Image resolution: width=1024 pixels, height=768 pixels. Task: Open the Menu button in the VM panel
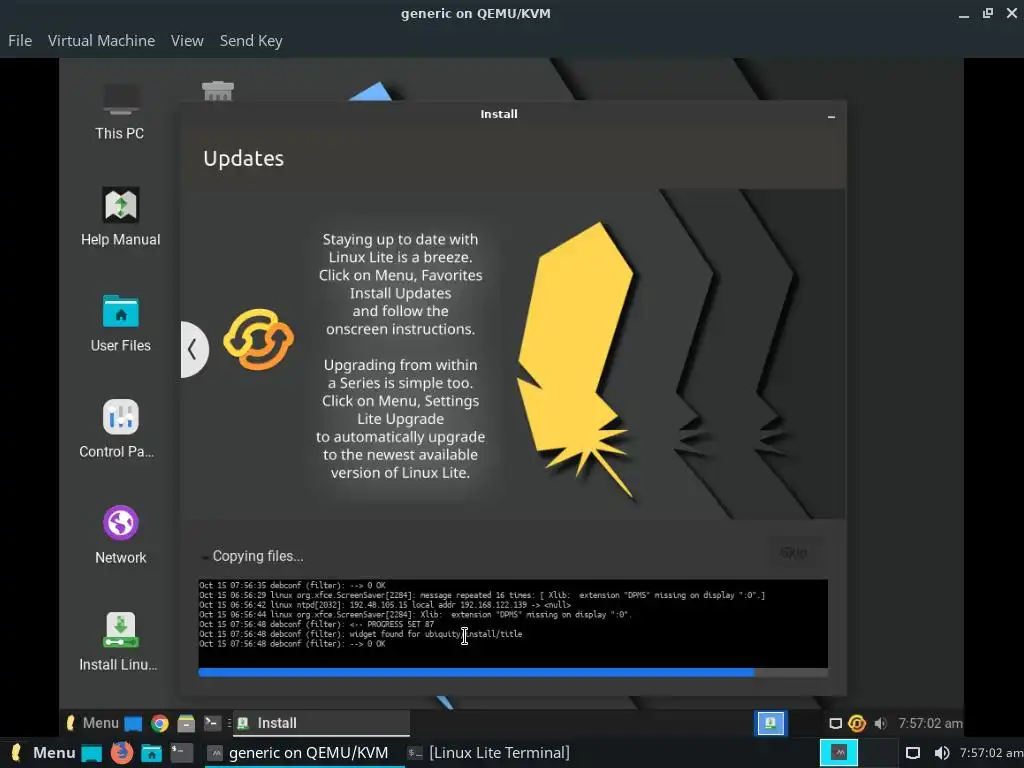tap(92, 723)
